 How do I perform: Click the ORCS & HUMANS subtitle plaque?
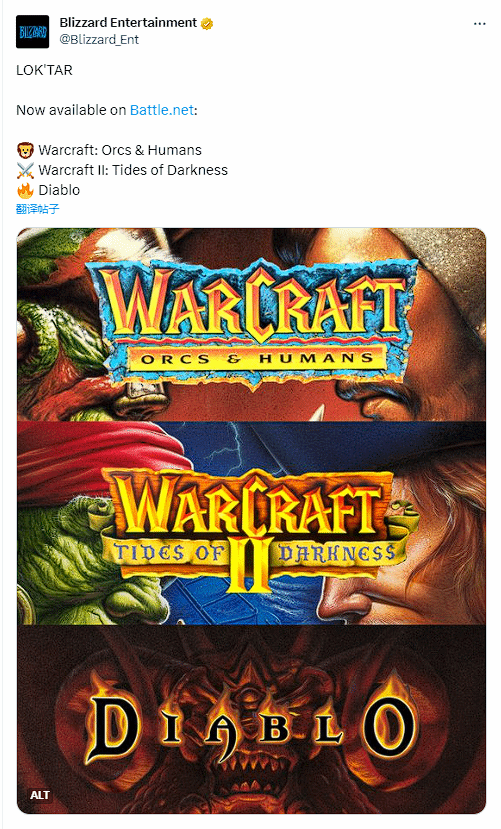click(x=256, y=360)
